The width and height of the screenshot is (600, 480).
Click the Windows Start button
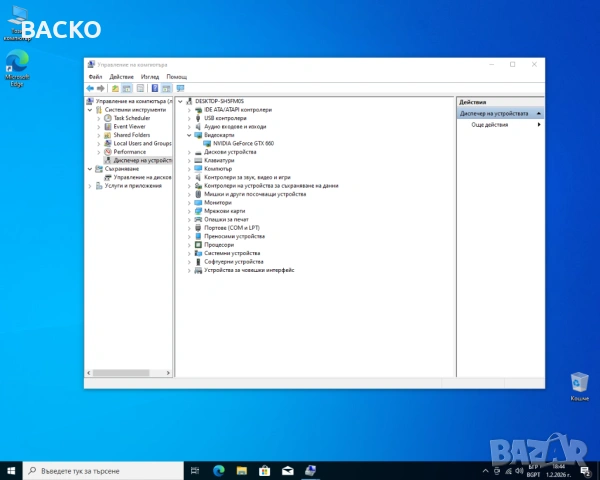11,469
